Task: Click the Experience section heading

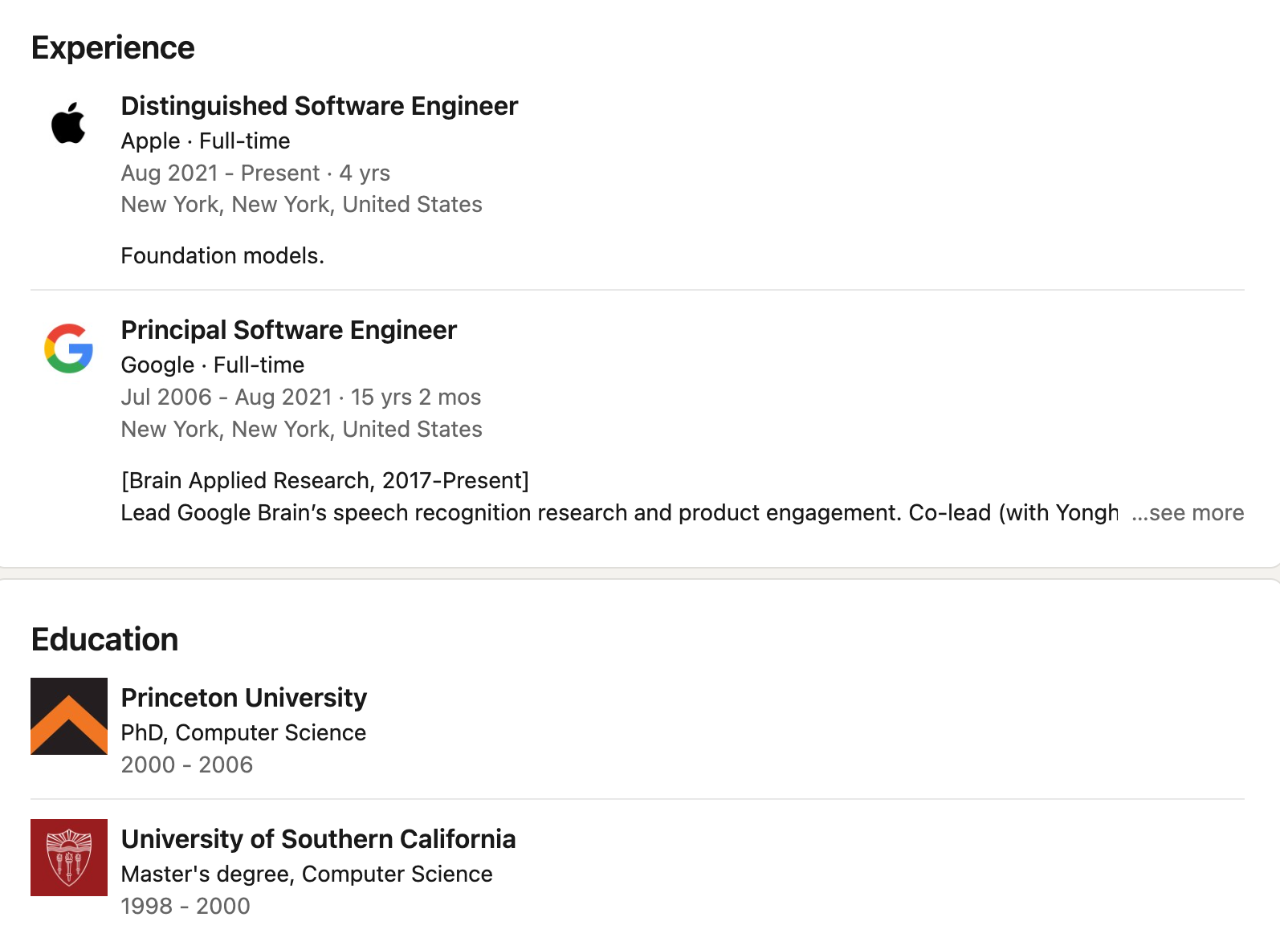Action: click(x=113, y=48)
